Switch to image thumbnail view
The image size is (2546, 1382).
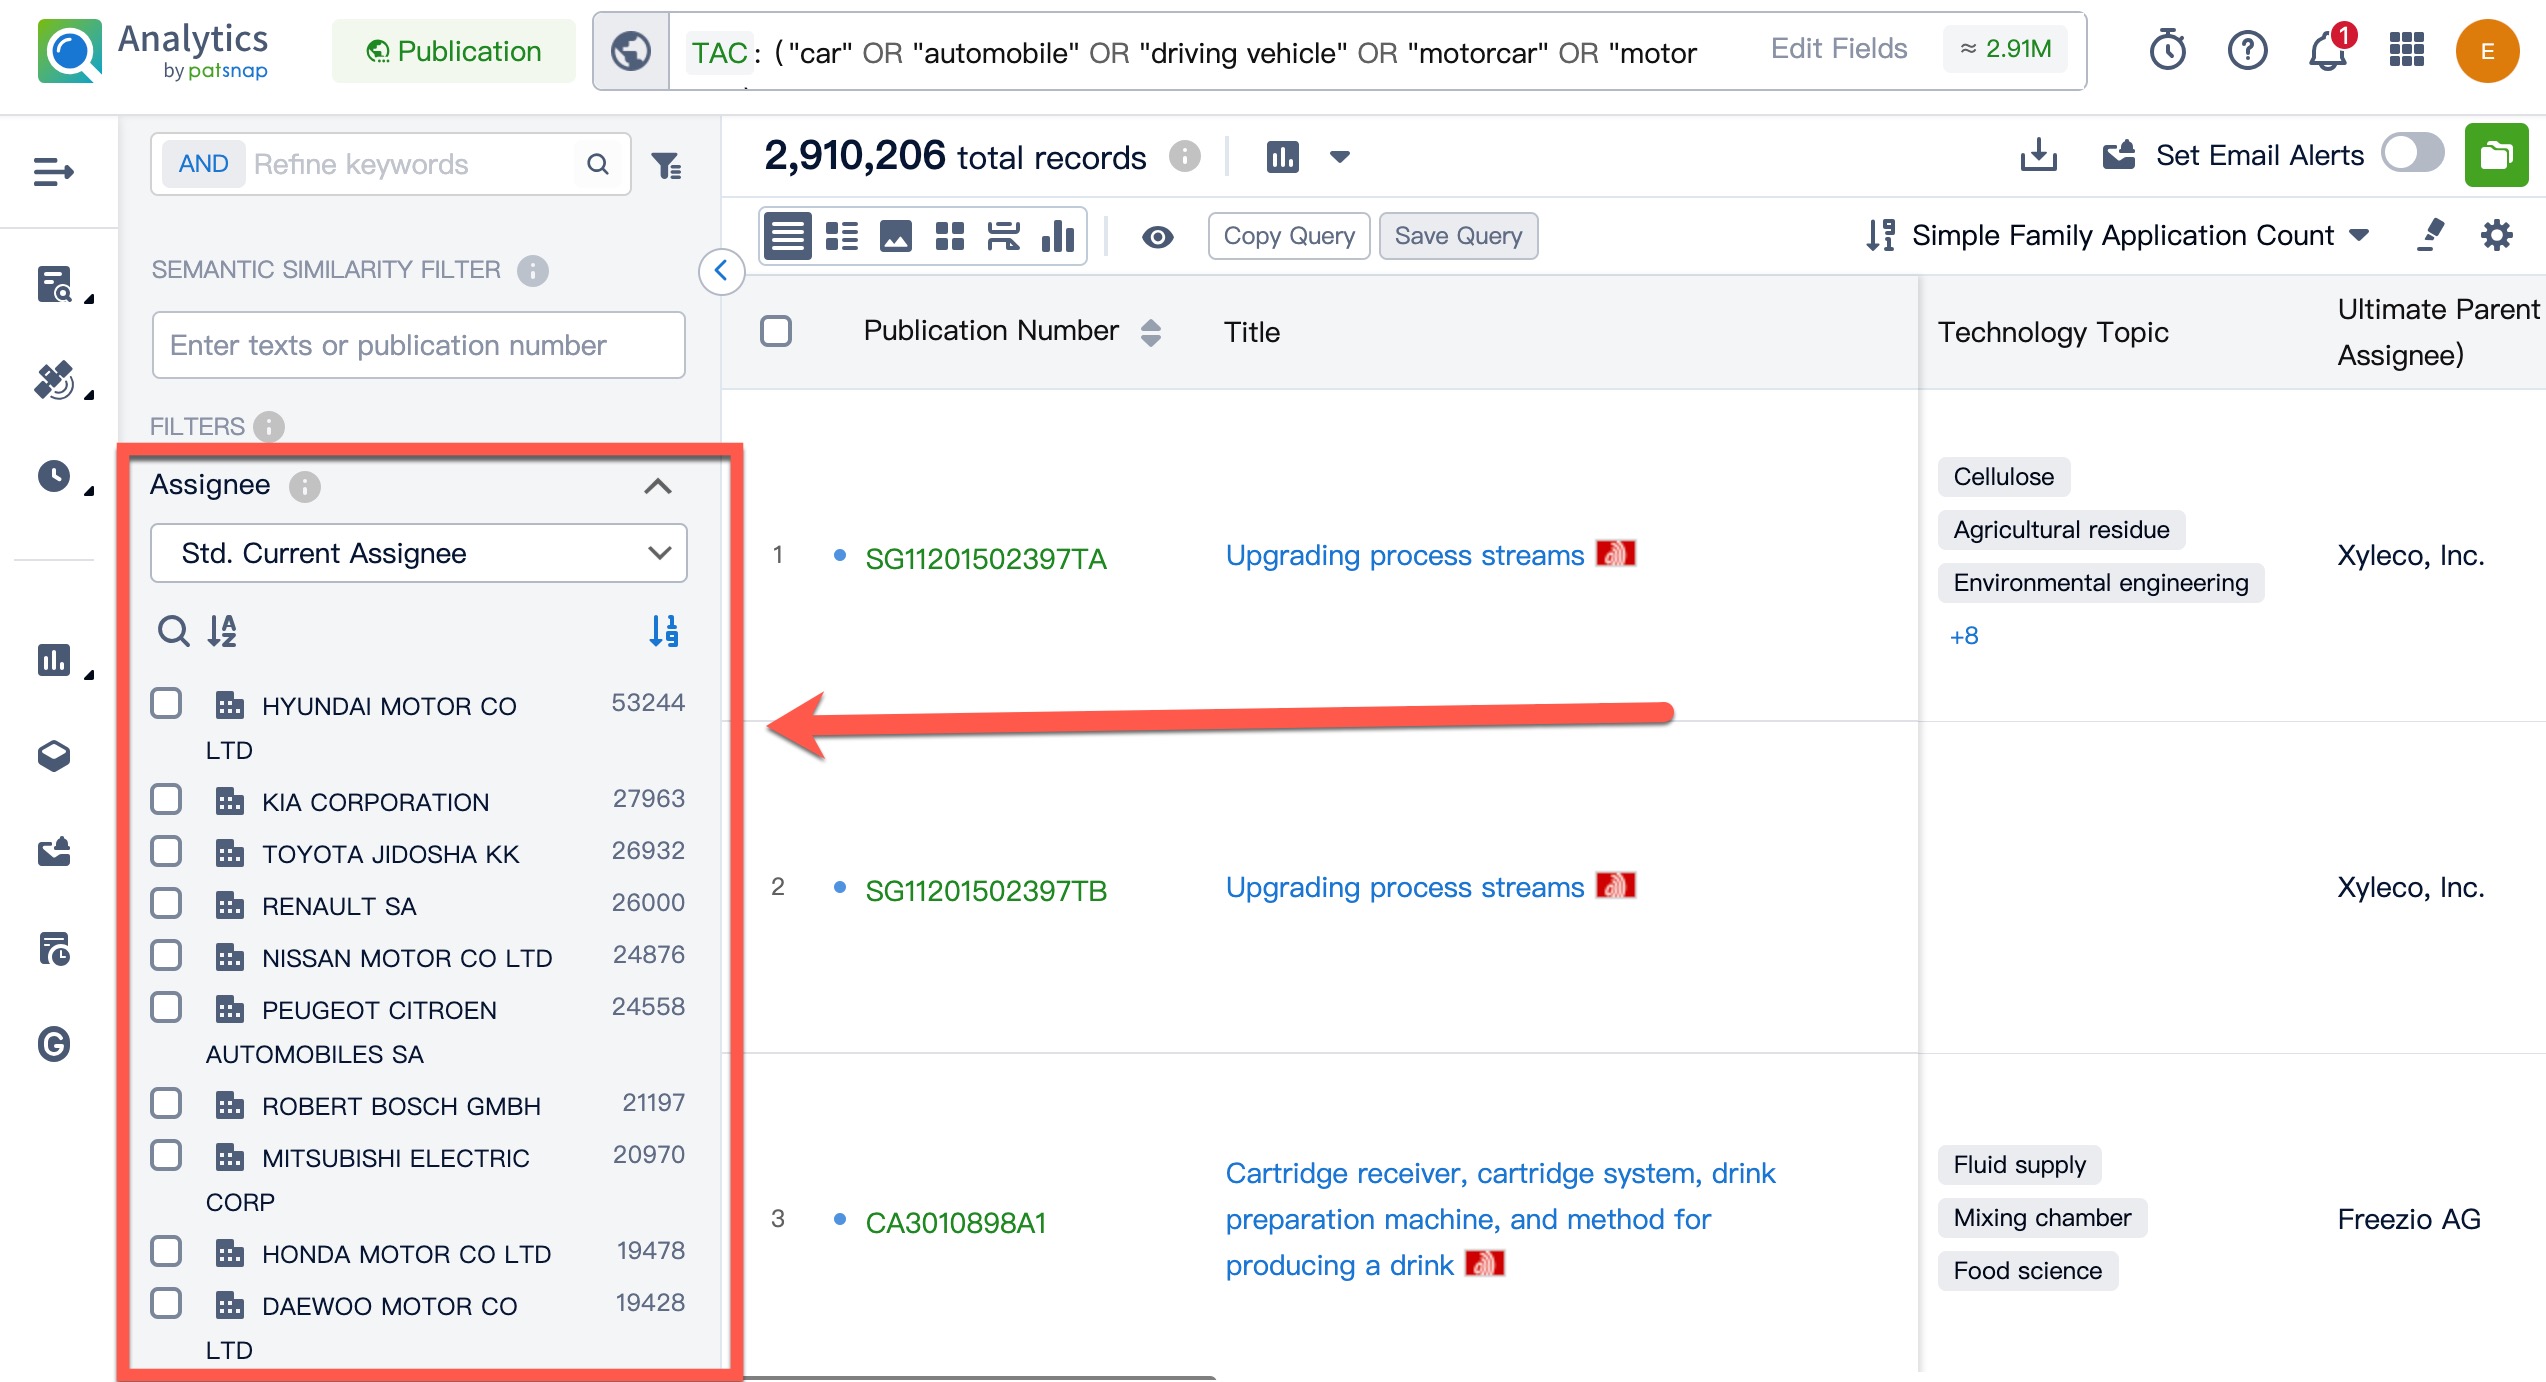(895, 237)
